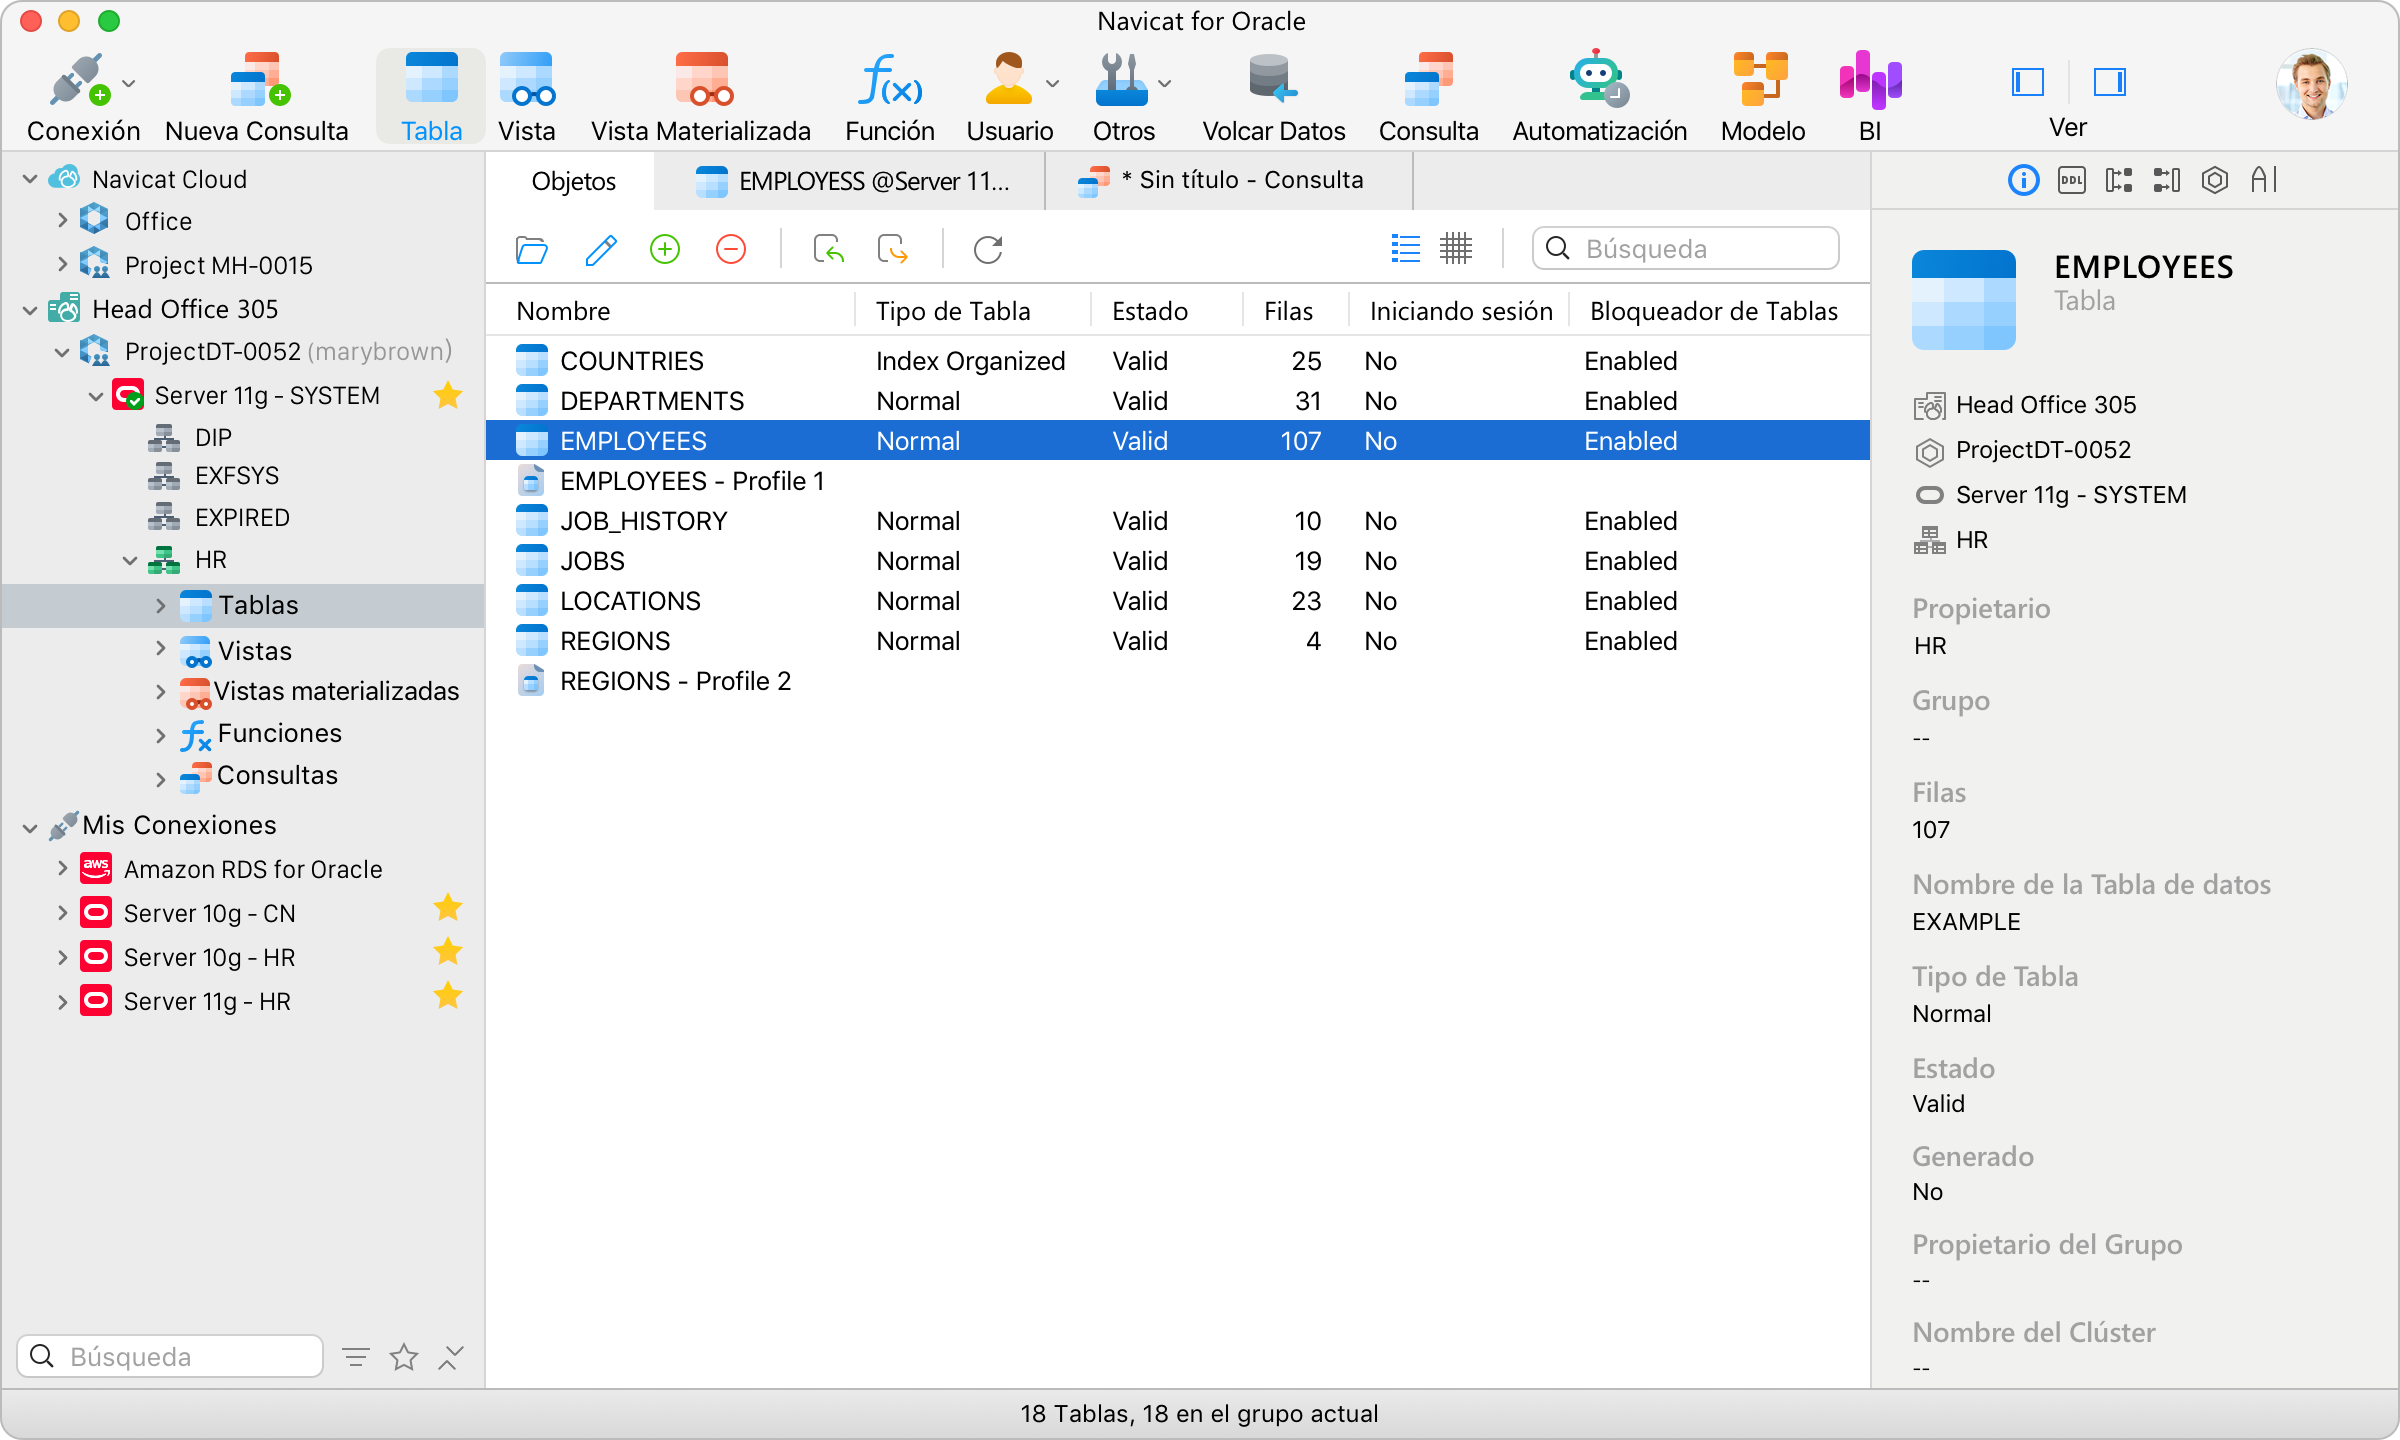This screenshot has width=2400, height=1440.
Task: Show the general info panel icon
Action: (2023, 180)
